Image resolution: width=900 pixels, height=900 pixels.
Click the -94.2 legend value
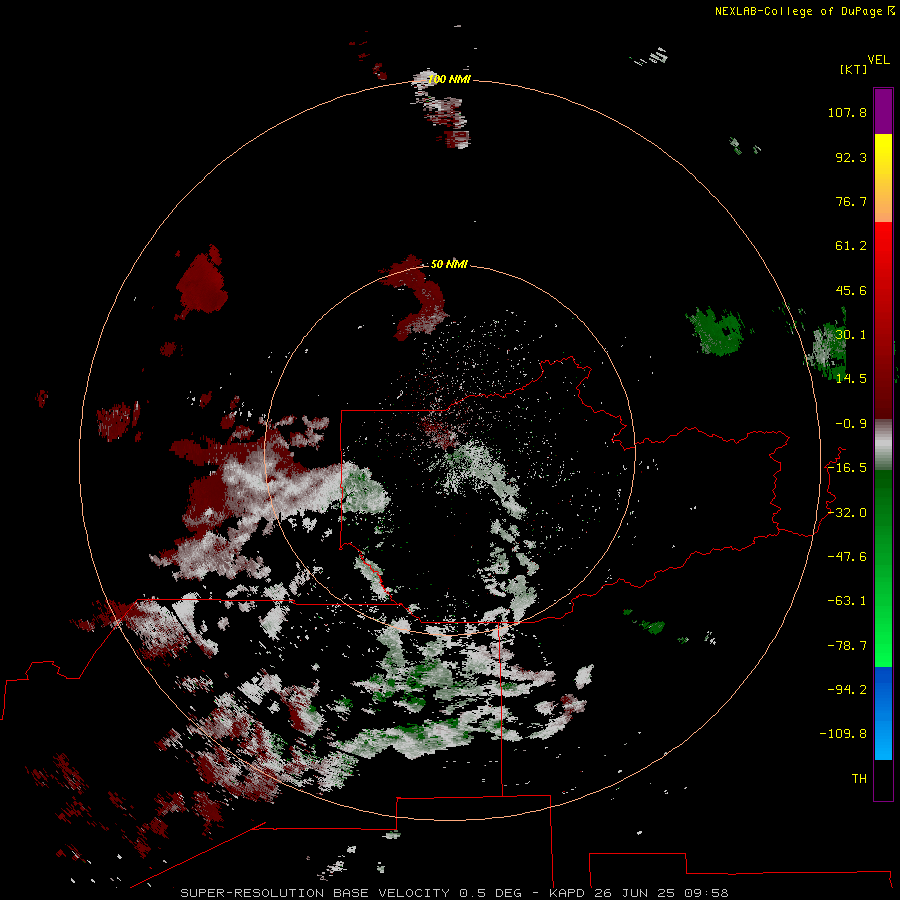[x=847, y=689]
